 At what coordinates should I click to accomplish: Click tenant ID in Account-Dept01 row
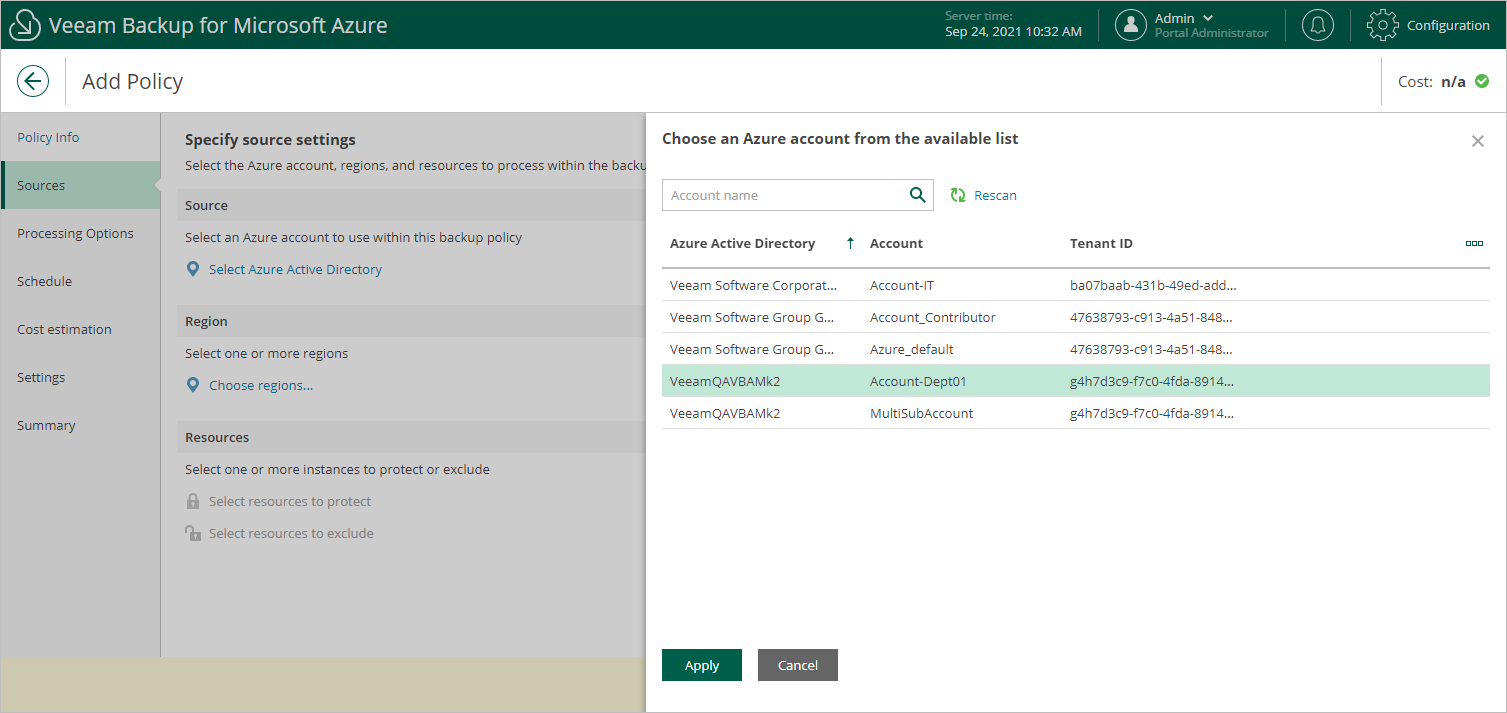(1152, 381)
